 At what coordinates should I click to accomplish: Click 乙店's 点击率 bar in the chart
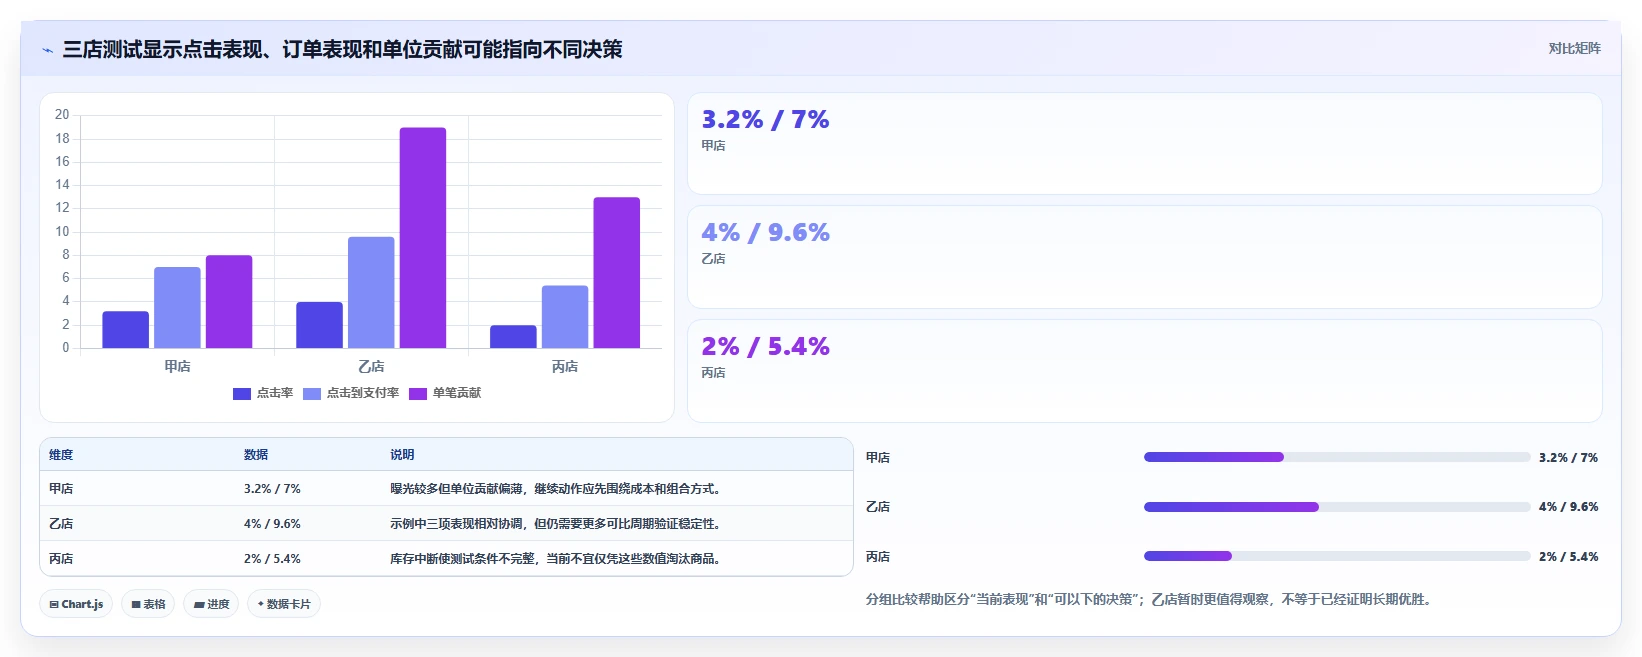click(319, 325)
